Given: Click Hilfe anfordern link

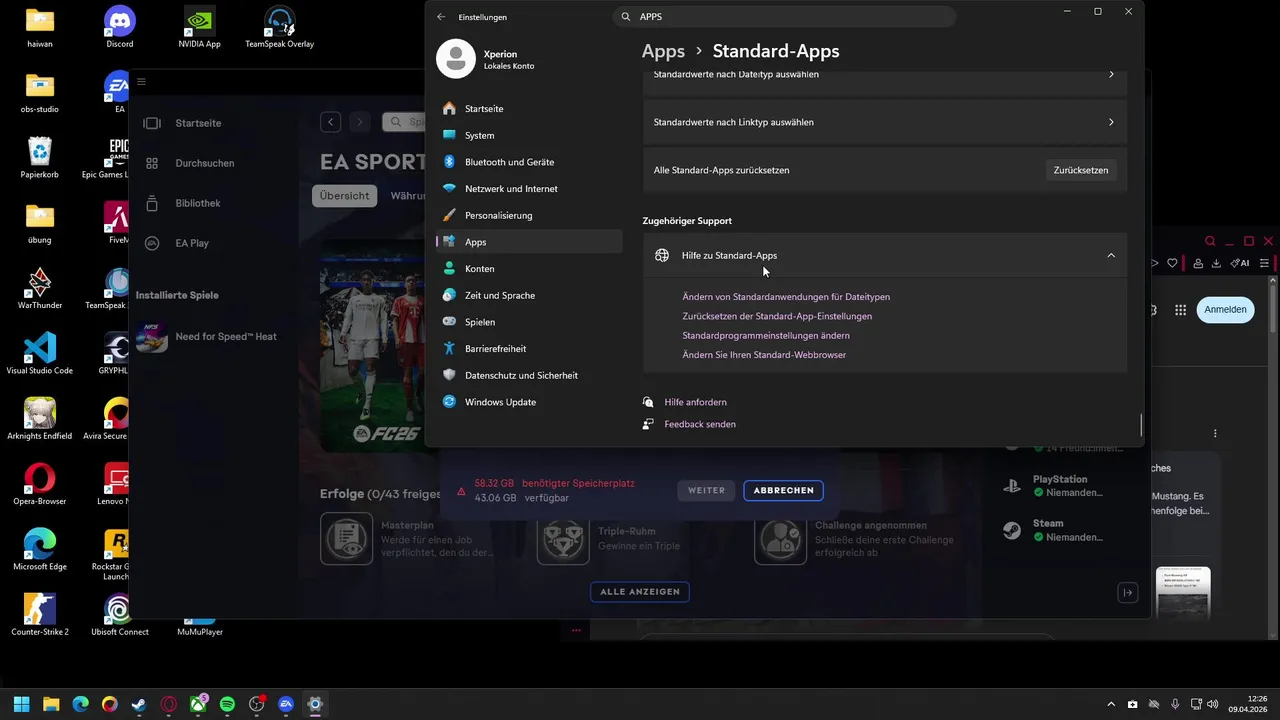Looking at the screenshot, I should point(695,402).
